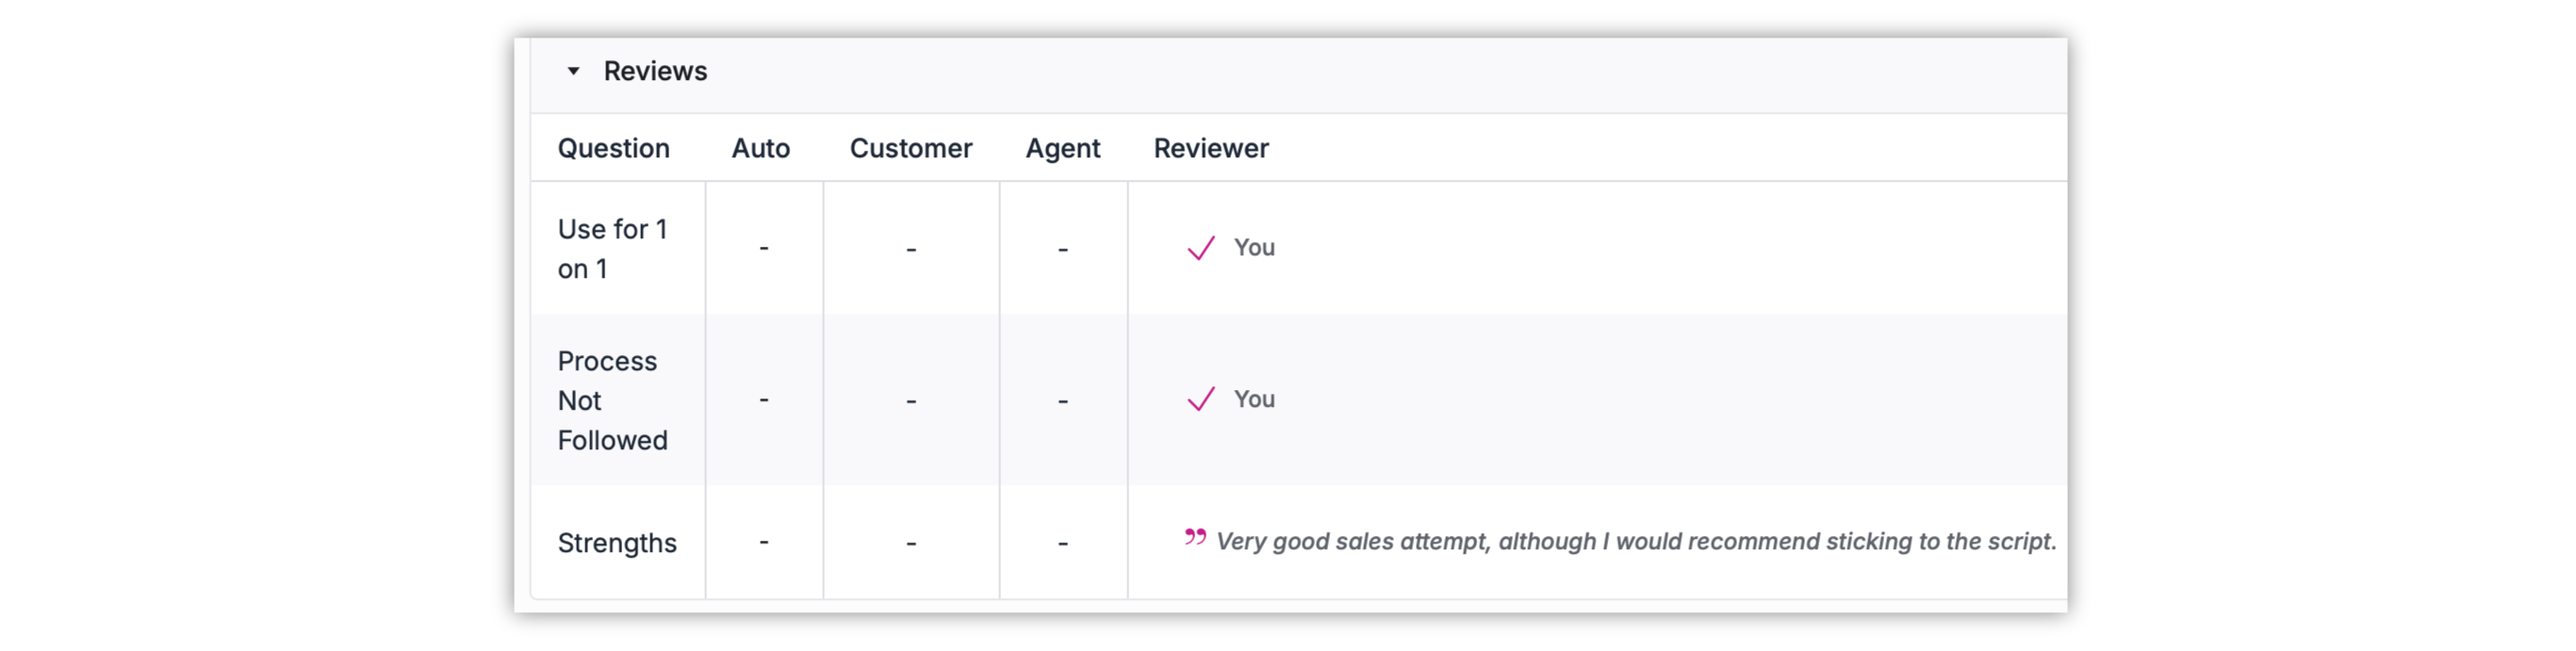Viewport: 2576px width, 651px height.
Task: Click the checkmark icon for Process Not Followed
Action: pos(1200,399)
